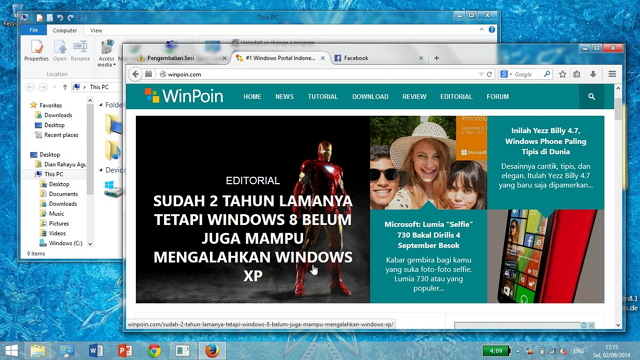Click the winpoin.com address bar

[318, 74]
